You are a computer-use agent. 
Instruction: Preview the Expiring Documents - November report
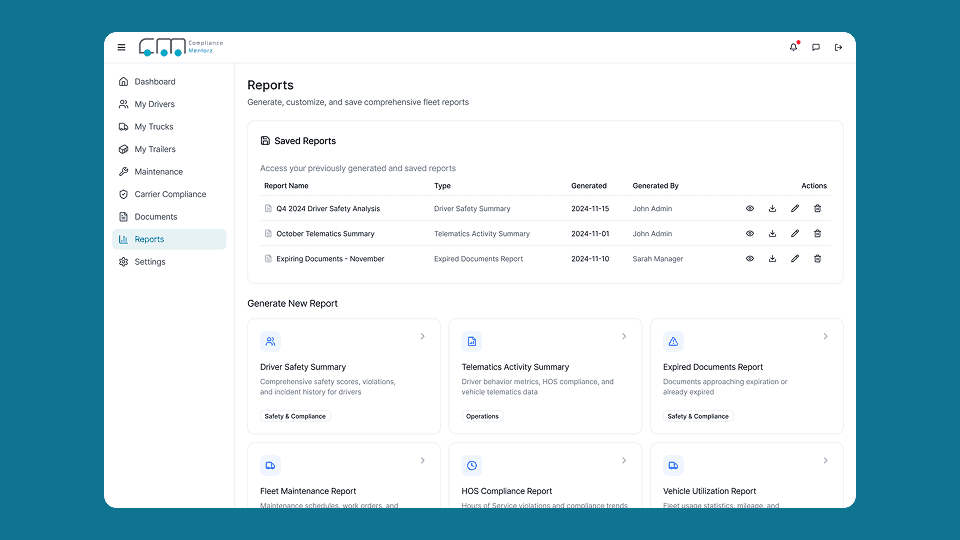point(750,259)
